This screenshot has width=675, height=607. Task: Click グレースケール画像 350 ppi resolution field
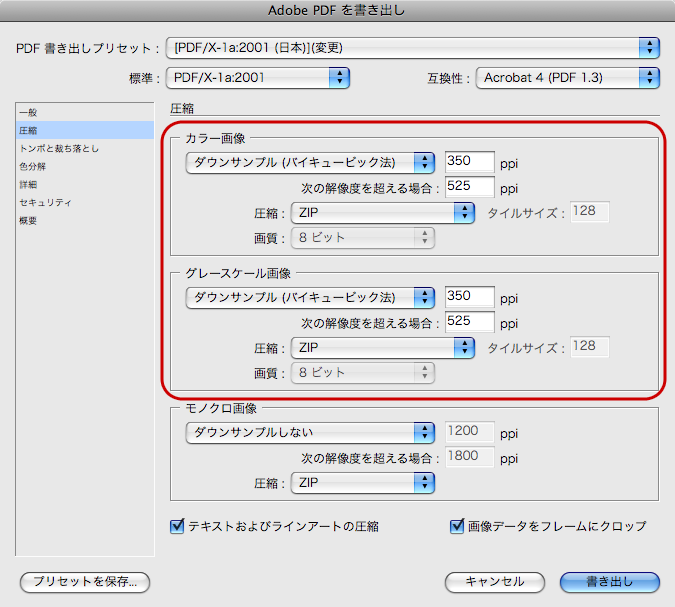(x=470, y=297)
